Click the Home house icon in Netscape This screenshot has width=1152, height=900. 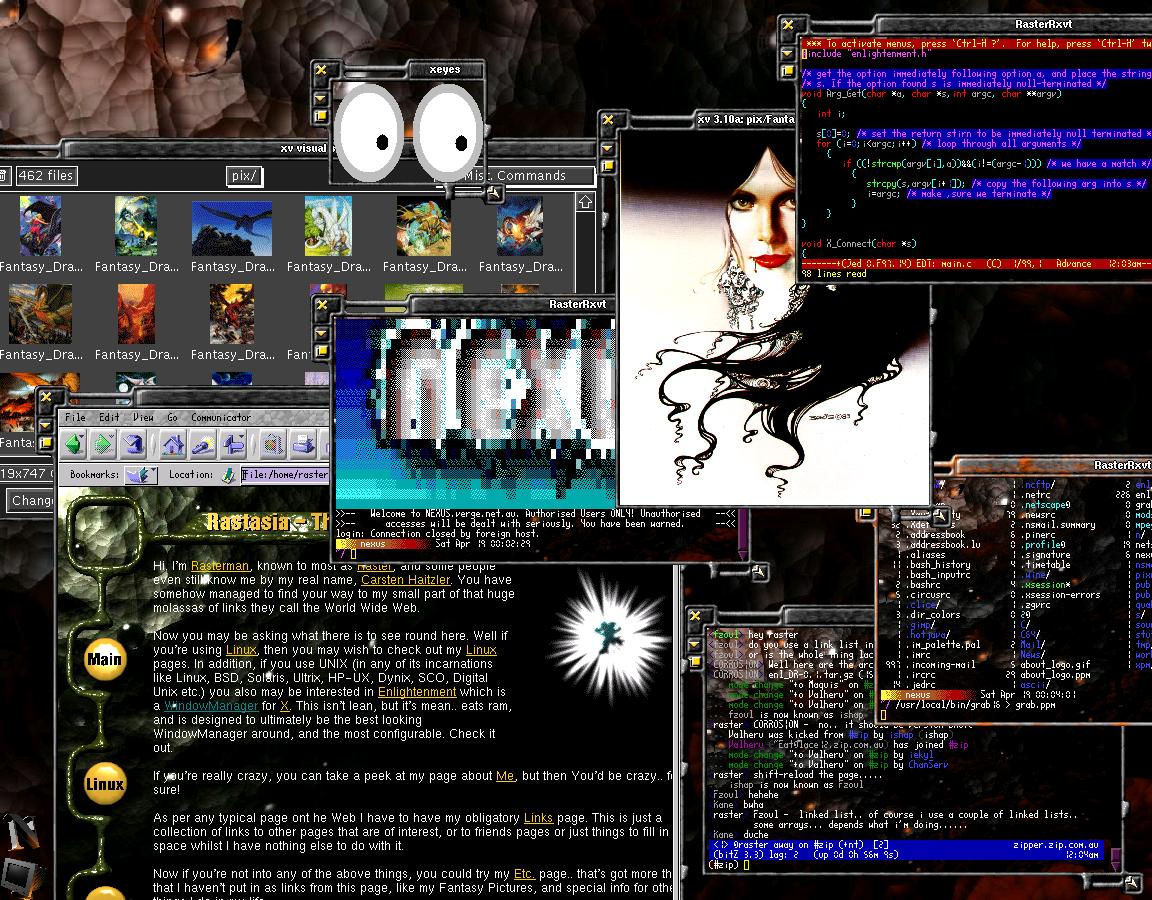(173, 444)
